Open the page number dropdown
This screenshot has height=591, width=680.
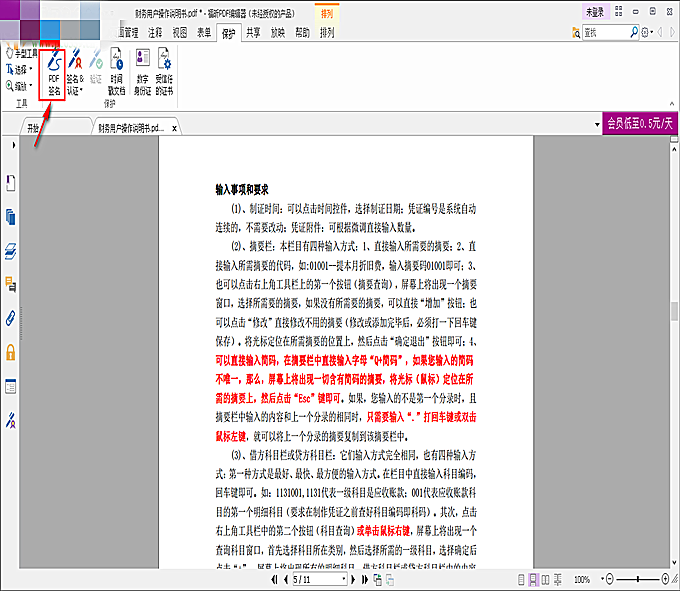click(x=345, y=579)
